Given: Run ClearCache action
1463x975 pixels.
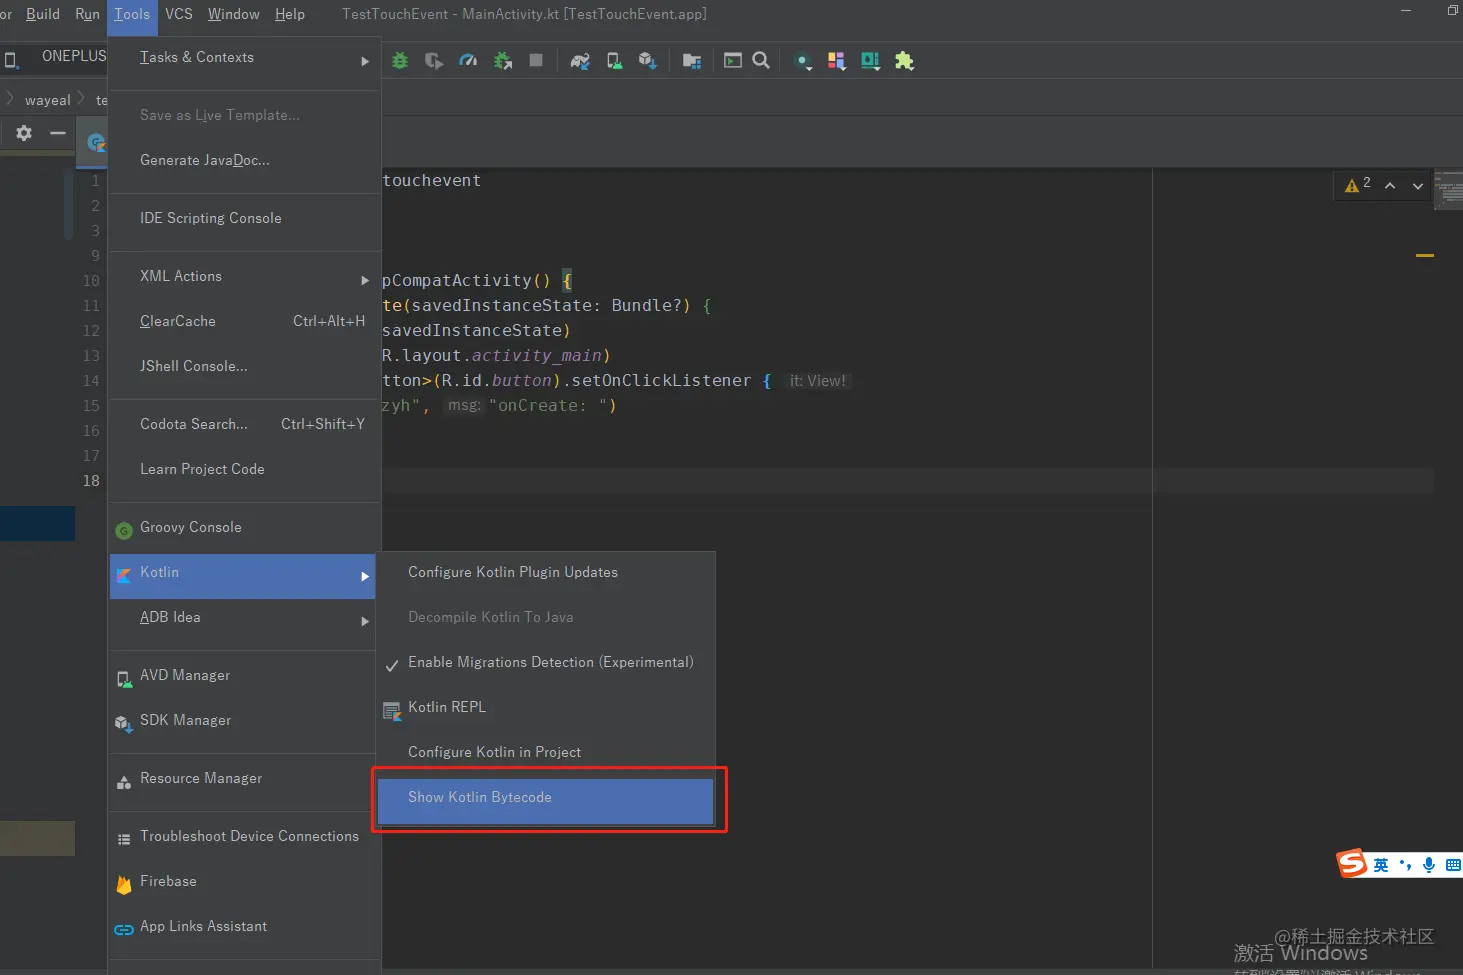Looking at the screenshot, I should (245, 321).
